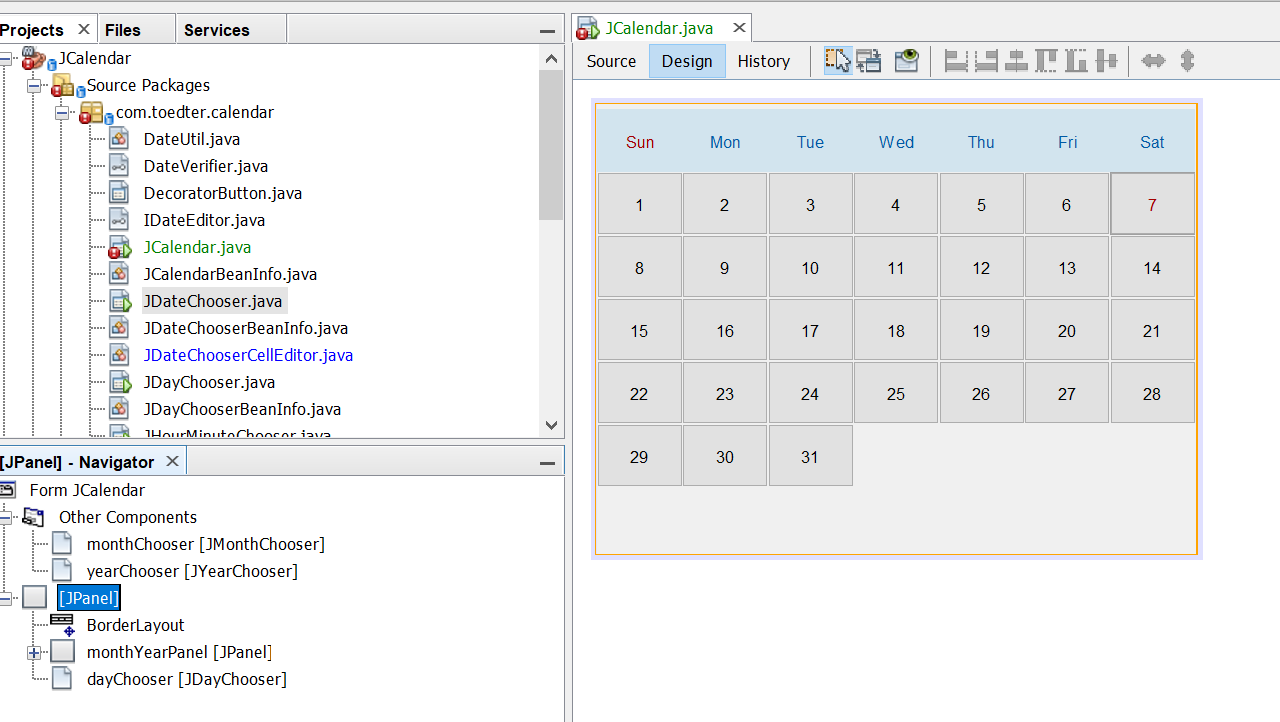Click day 1 button in calendar
Screen dimensions: 1280x722
[x=640, y=205]
